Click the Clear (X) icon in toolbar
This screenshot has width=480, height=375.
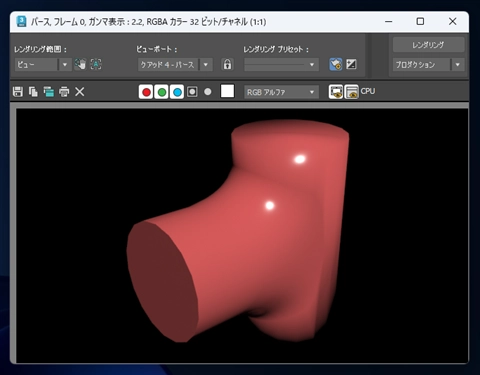[80, 91]
